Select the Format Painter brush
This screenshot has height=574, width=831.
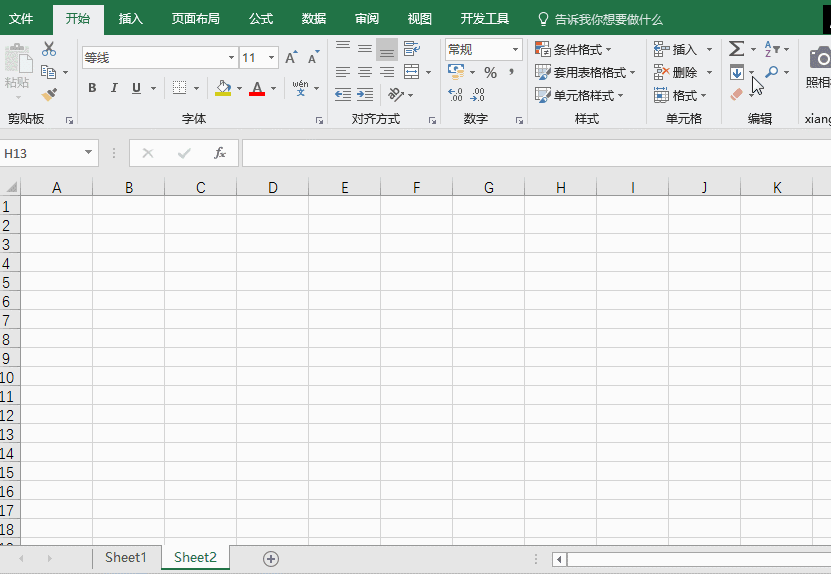tap(49, 94)
